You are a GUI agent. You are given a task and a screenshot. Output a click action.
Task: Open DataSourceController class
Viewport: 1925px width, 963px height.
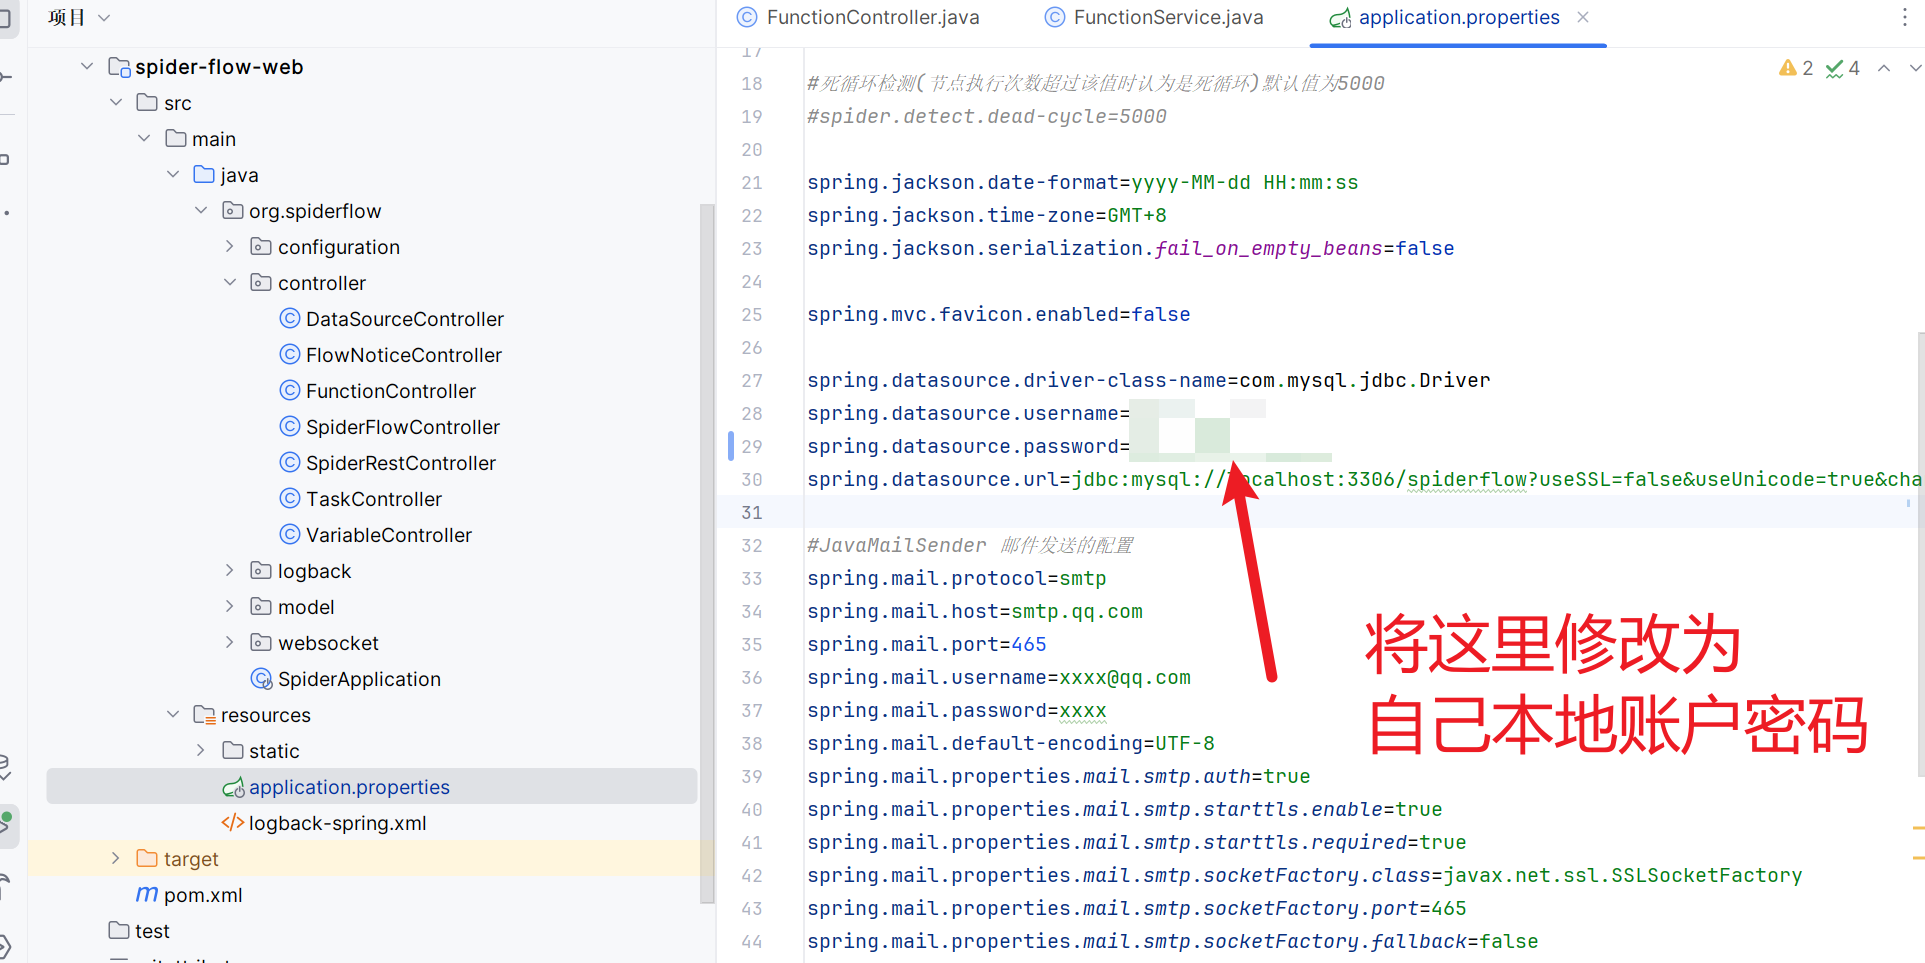click(x=404, y=319)
